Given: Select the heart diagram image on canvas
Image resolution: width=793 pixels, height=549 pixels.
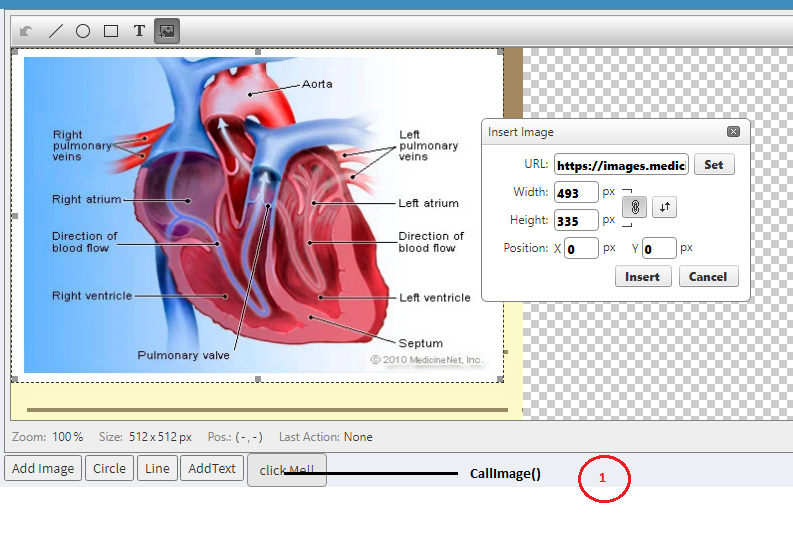Looking at the screenshot, I should (x=257, y=215).
